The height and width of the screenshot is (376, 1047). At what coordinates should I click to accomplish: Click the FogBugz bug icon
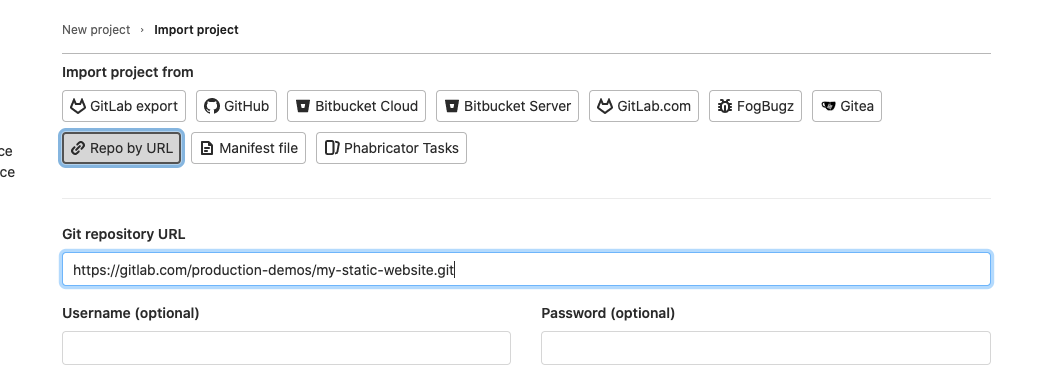[x=724, y=106]
